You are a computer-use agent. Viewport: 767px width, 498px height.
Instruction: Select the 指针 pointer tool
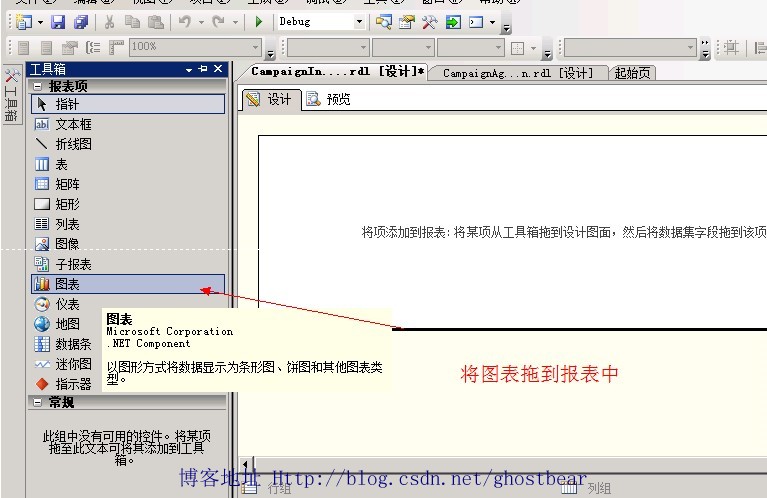128,104
